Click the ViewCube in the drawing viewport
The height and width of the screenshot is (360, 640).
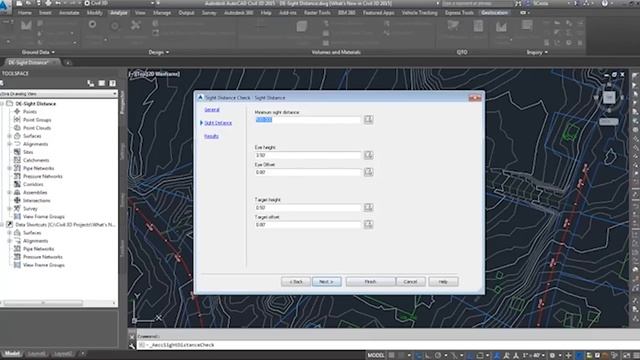coord(609,97)
